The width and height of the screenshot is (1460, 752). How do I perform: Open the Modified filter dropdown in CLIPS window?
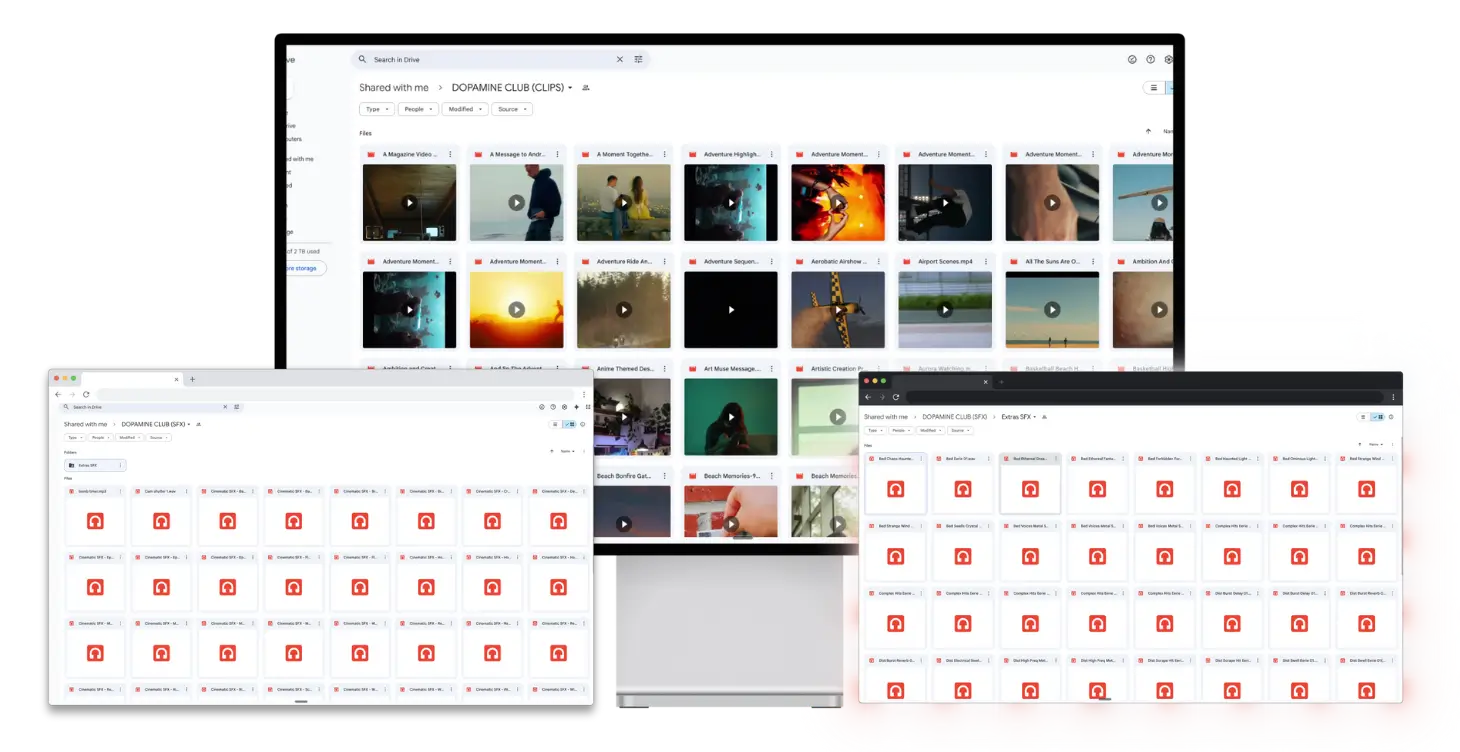point(466,109)
